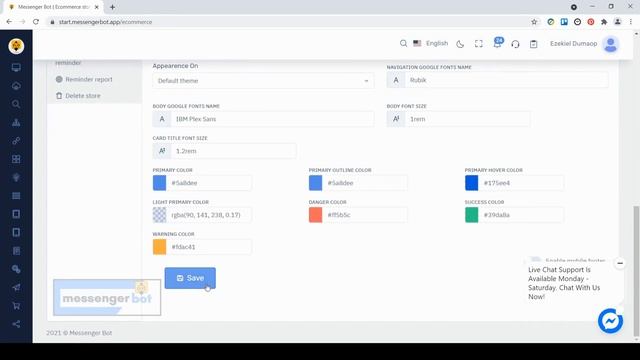
Task: Click the cloud icon in the sidebar
Action: 16,86
